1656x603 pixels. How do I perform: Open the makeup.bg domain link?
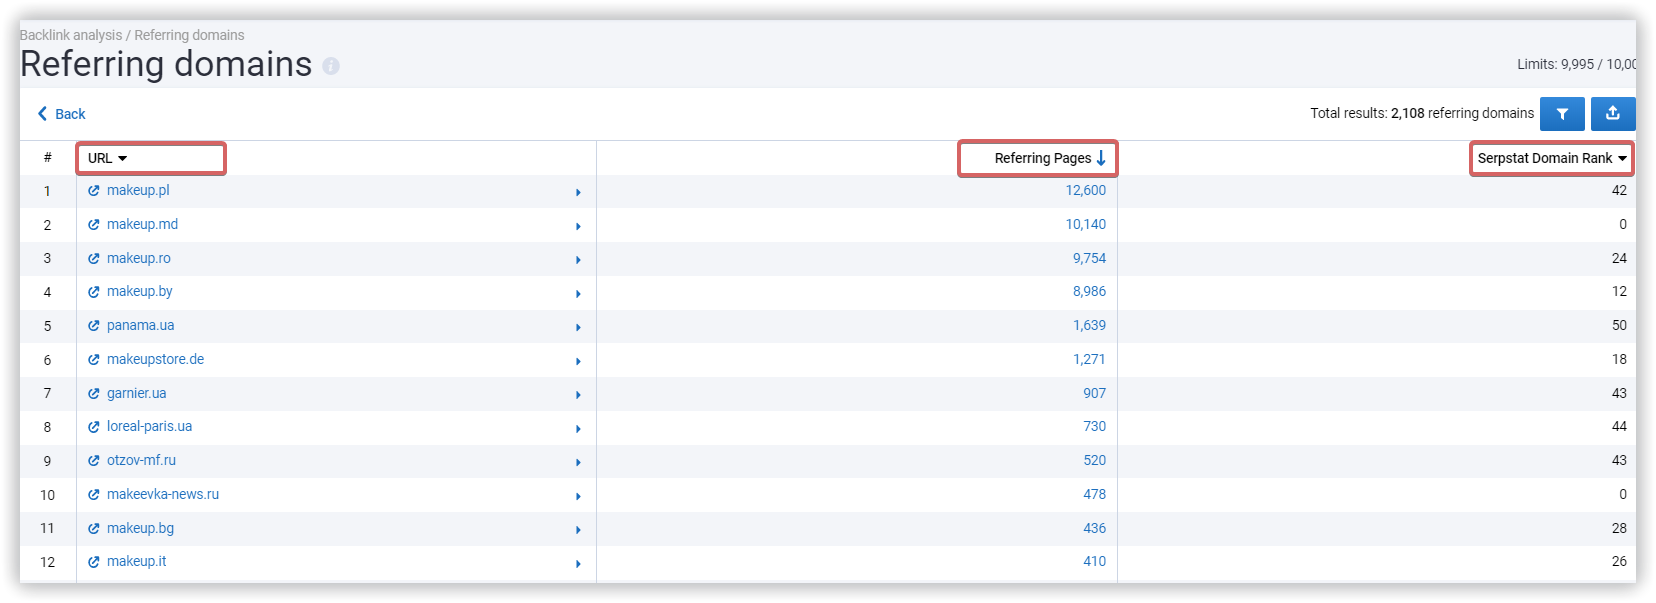click(x=140, y=528)
